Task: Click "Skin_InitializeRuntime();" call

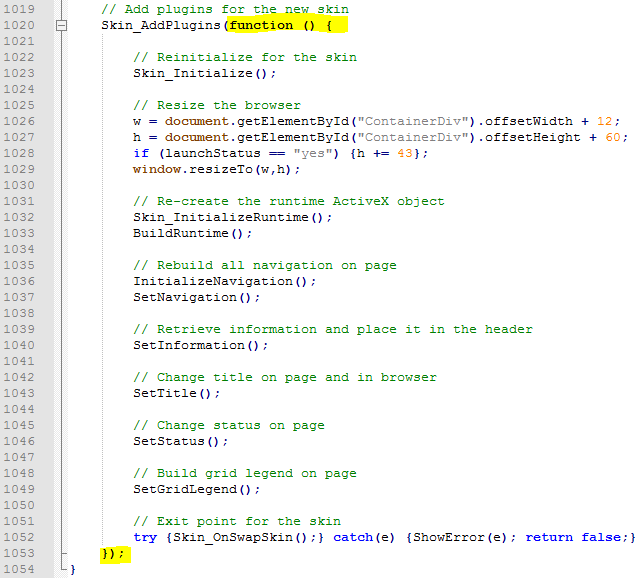Action: (233, 217)
